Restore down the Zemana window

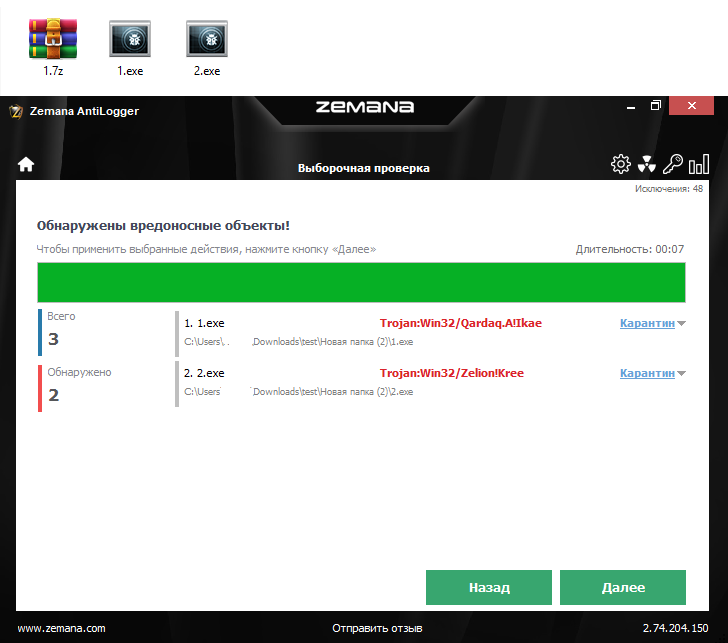[x=655, y=106]
